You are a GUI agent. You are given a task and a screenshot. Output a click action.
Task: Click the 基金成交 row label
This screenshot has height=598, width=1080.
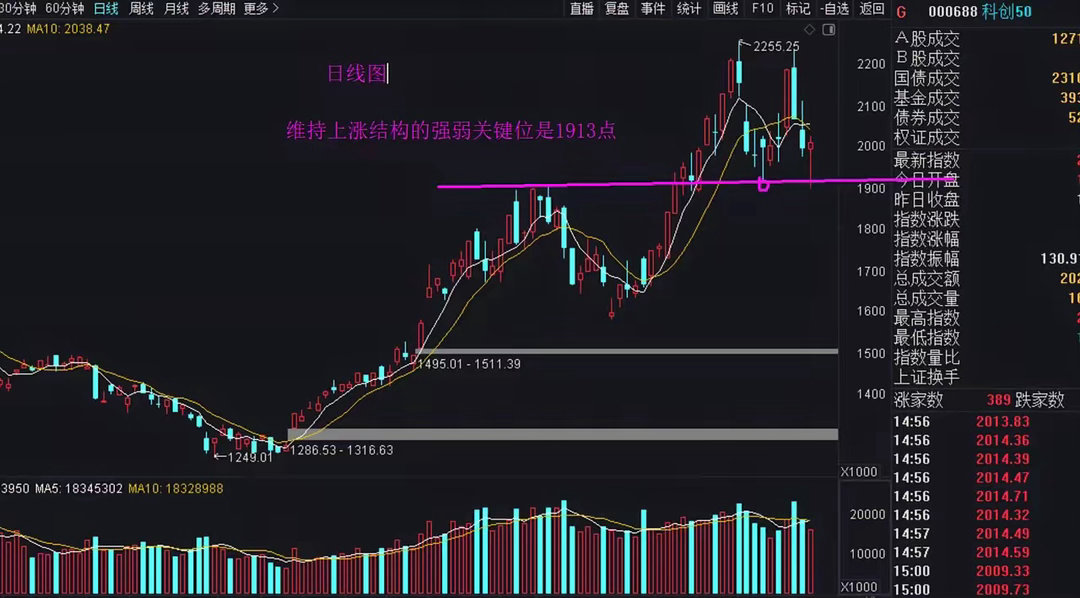coord(926,99)
